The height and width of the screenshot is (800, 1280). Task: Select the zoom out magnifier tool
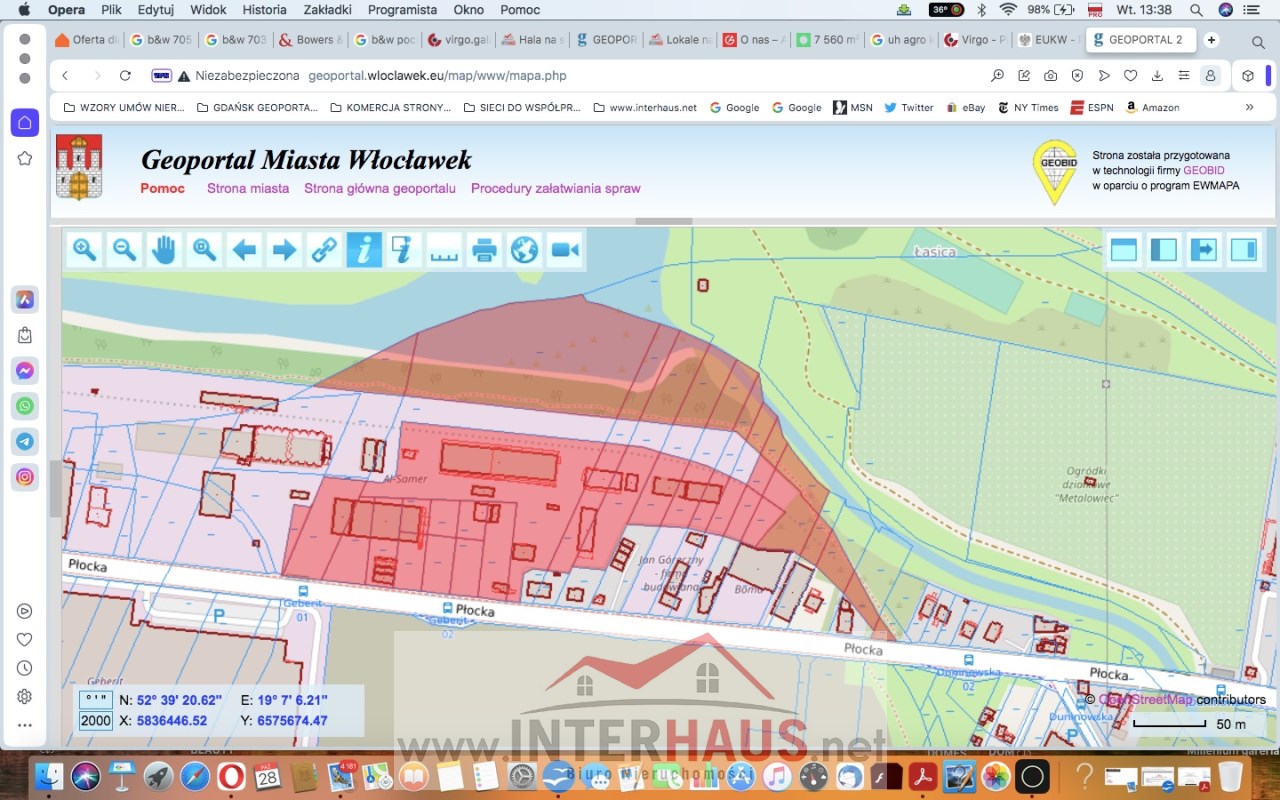(x=125, y=249)
